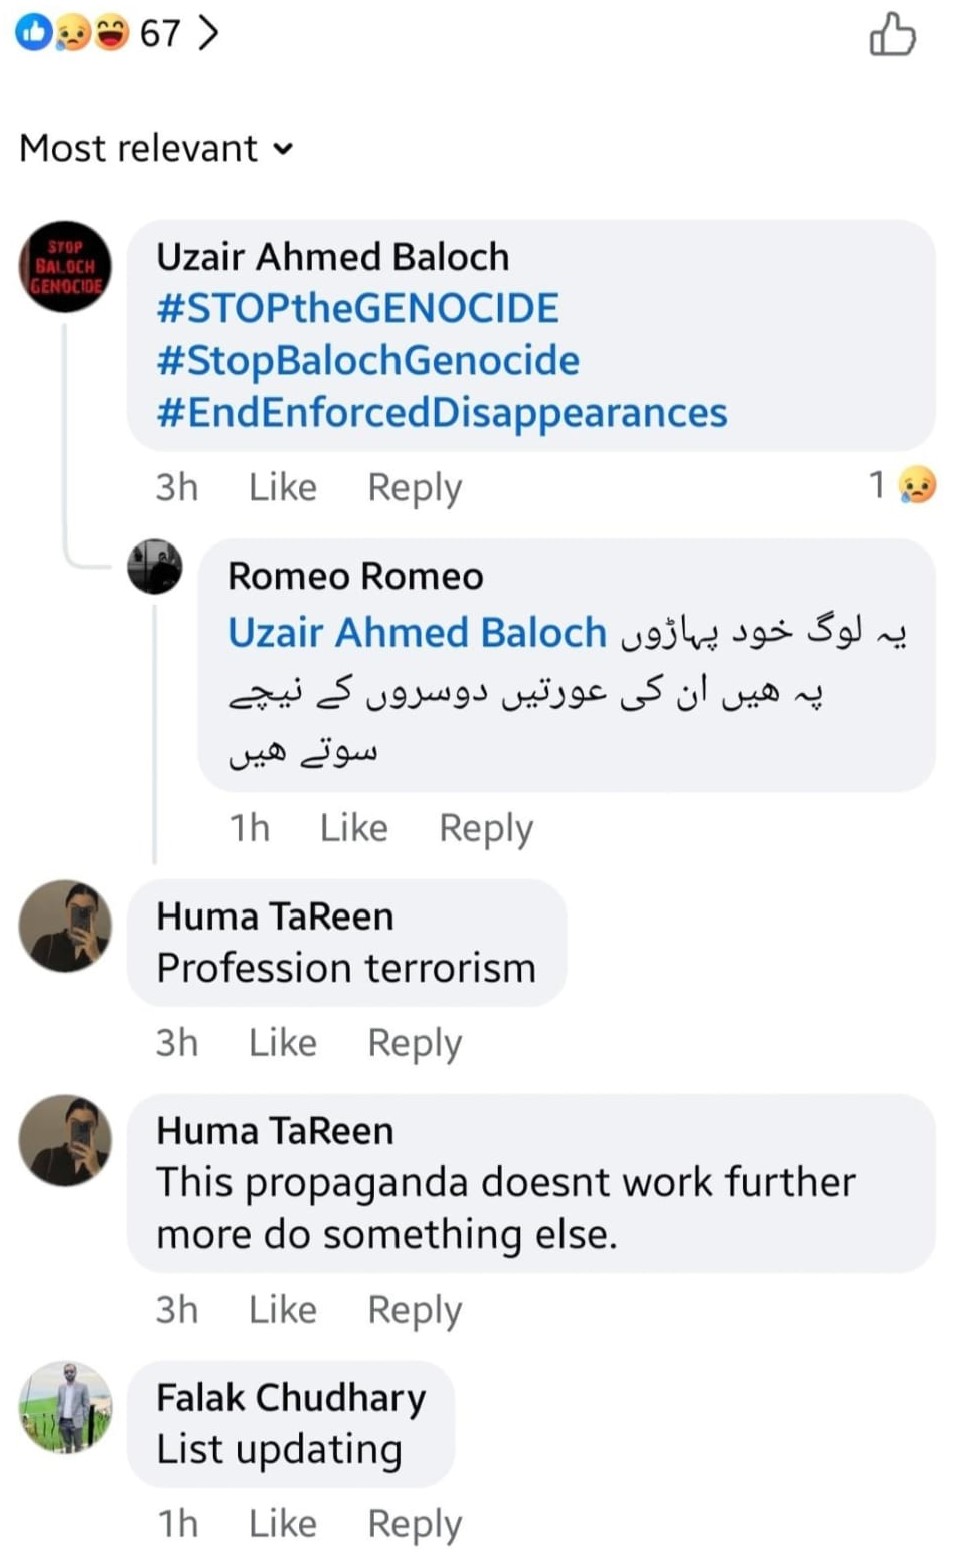The image size is (959, 1566).
Task: Open the #STOPtheGENOCIDE hashtag
Action: pyautogui.click(x=357, y=308)
